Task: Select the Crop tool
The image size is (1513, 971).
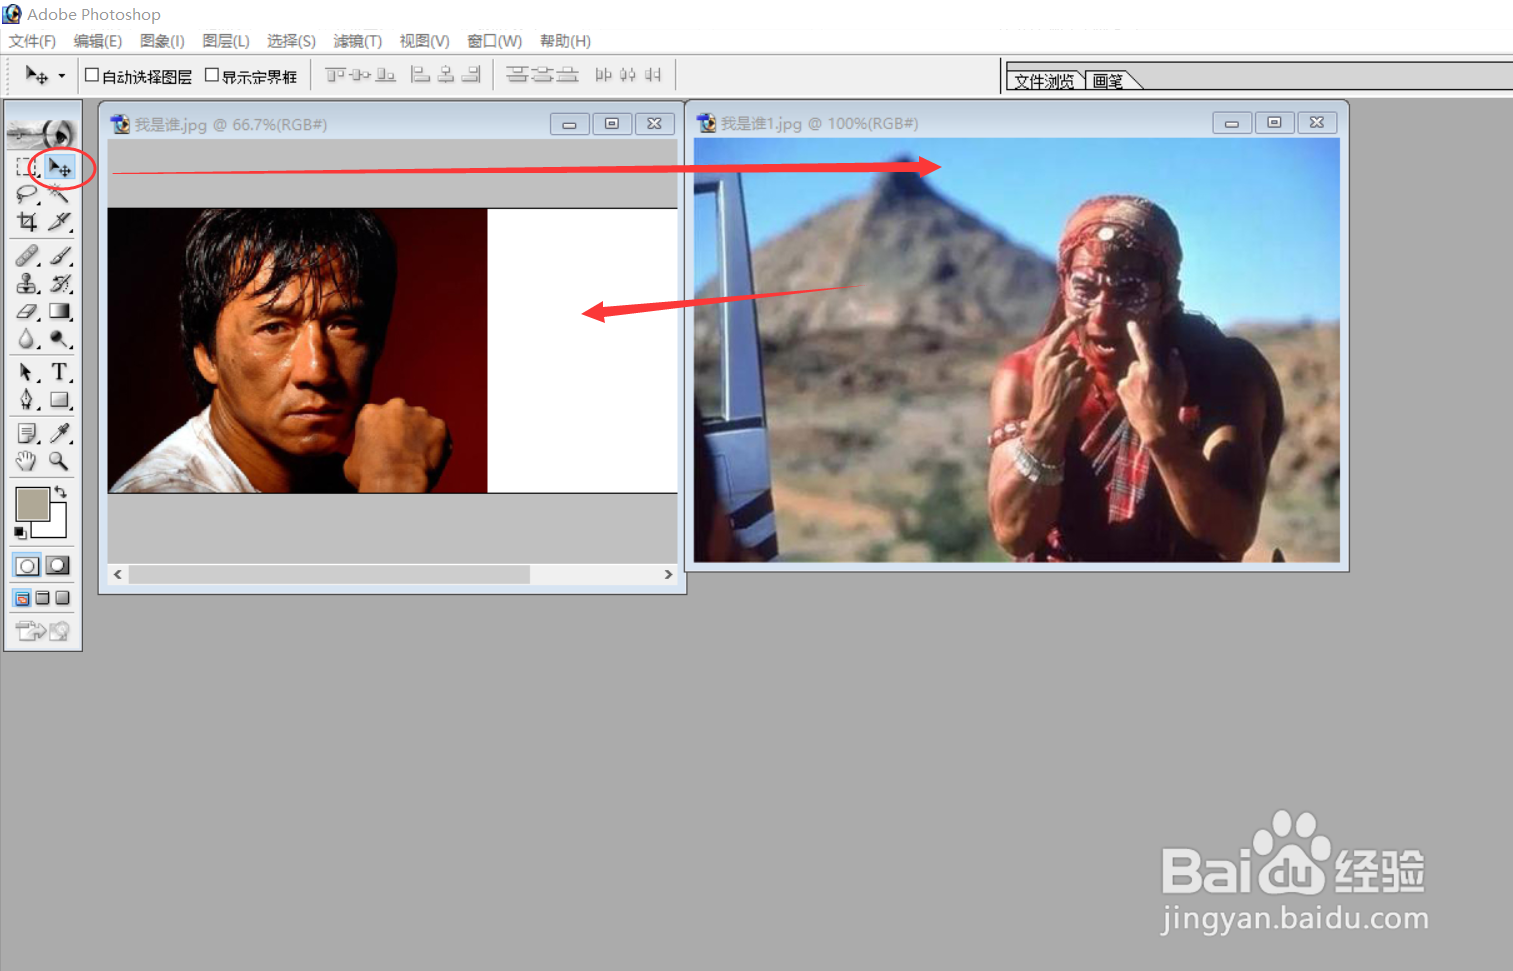Action: [27, 222]
